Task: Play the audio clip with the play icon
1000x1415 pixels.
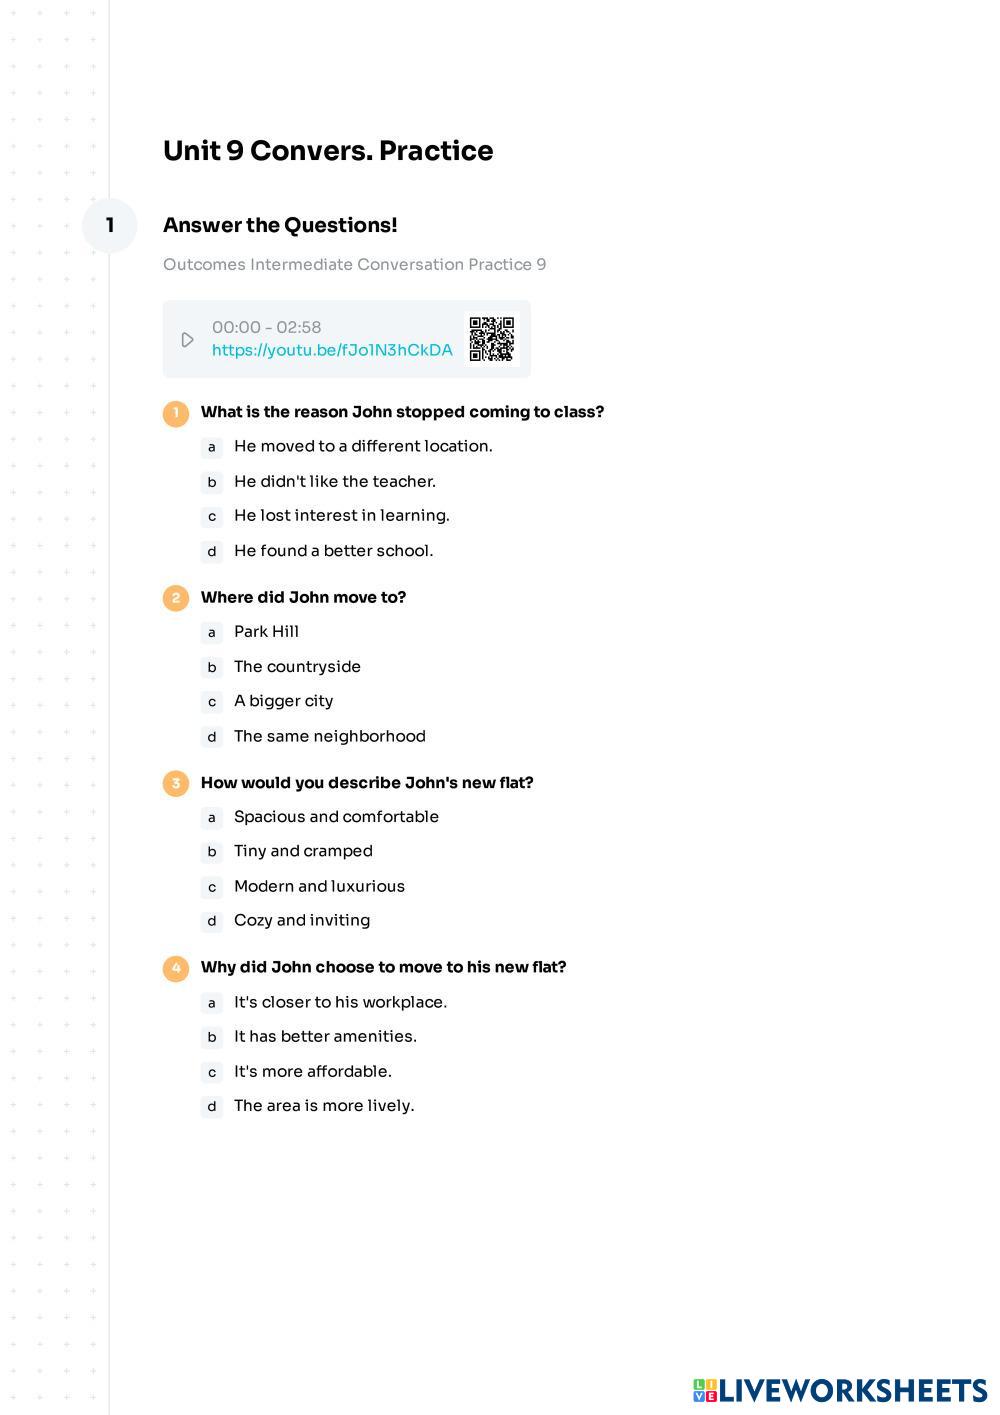Action: pyautogui.click(x=187, y=340)
